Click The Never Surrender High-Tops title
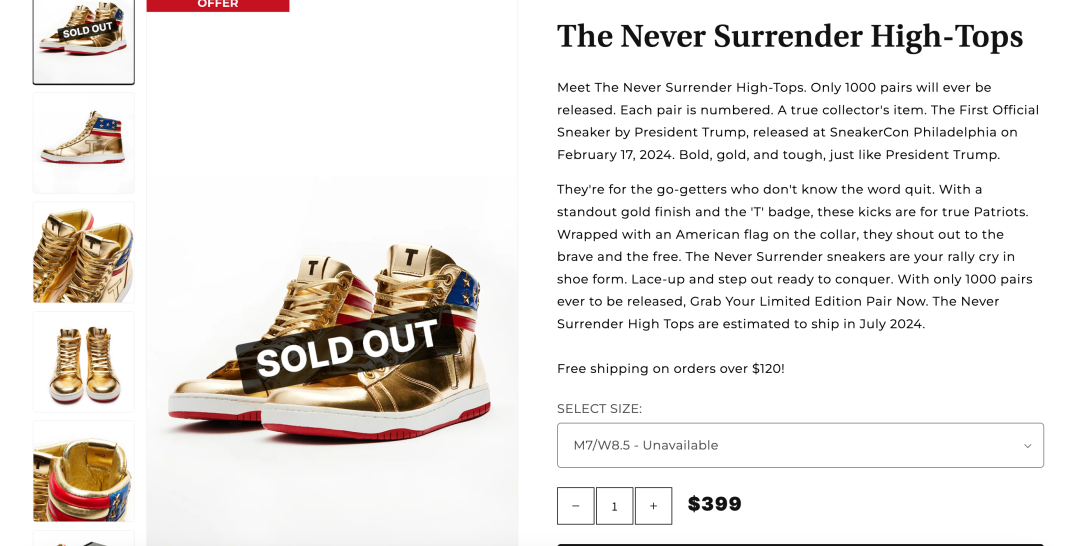The height and width of the screenshot is (546, 1080). pos(789,36)
